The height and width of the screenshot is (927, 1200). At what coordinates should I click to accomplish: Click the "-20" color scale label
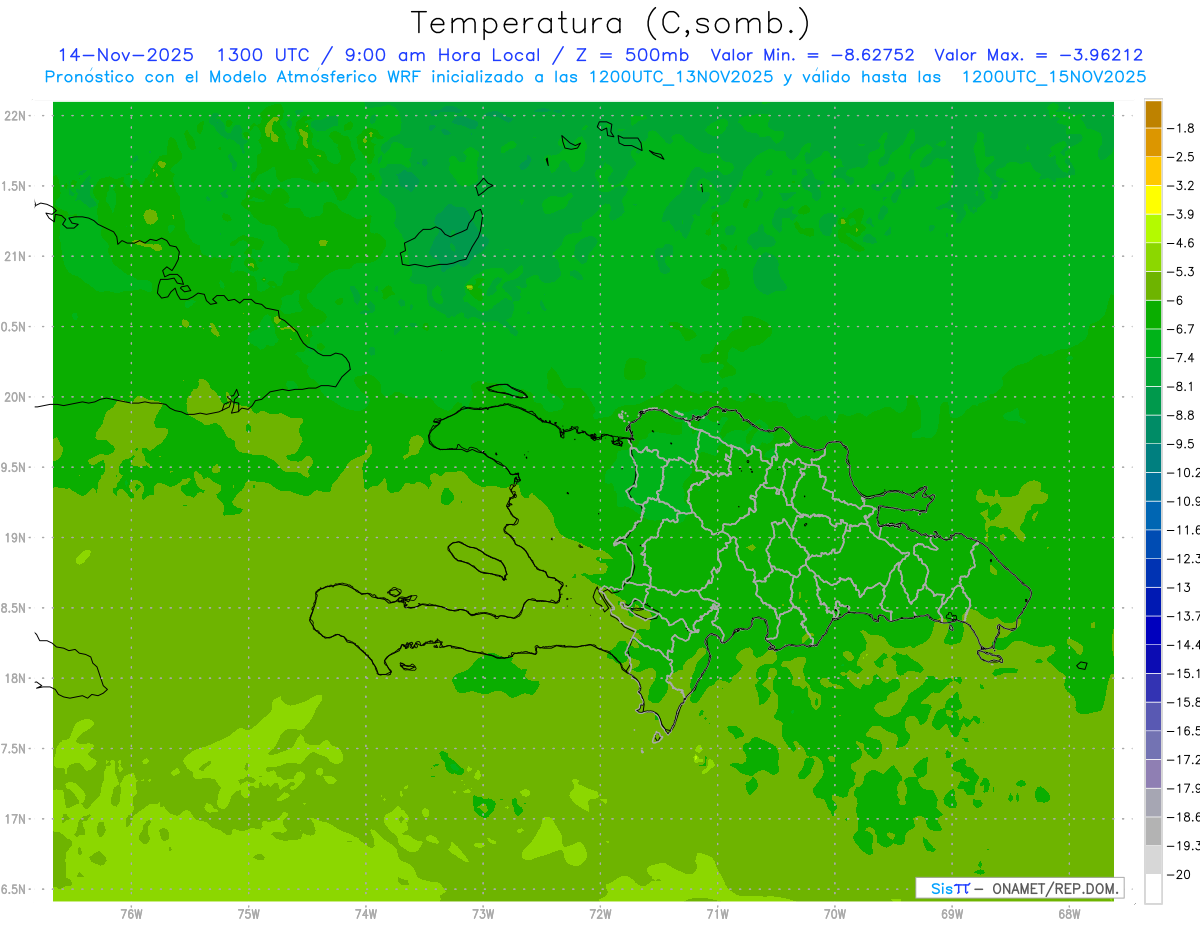[1180, 874]
